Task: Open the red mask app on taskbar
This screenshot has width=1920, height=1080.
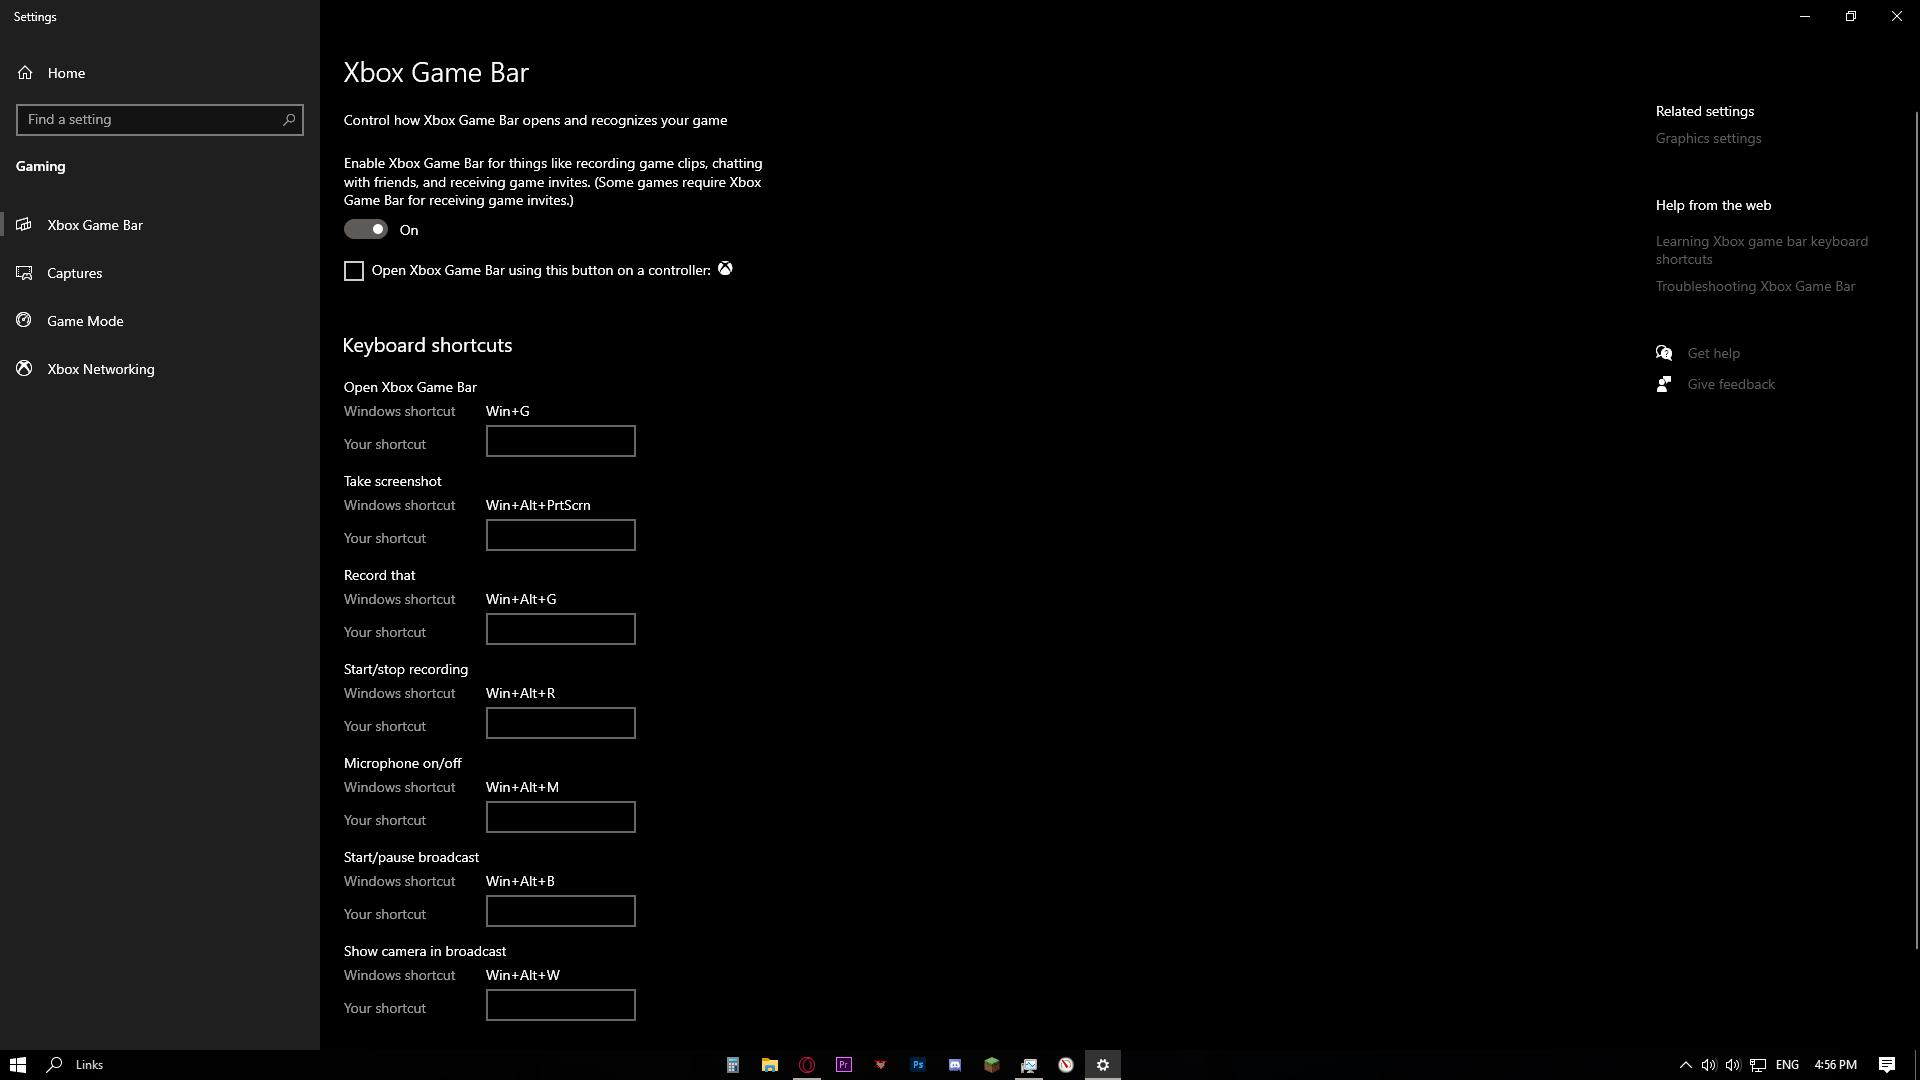Action: point(881,1065)
